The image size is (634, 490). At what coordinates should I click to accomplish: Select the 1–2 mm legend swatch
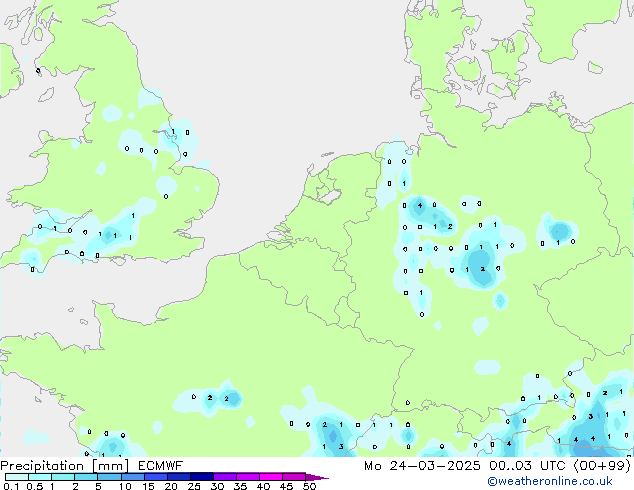[x=63, y=477]
